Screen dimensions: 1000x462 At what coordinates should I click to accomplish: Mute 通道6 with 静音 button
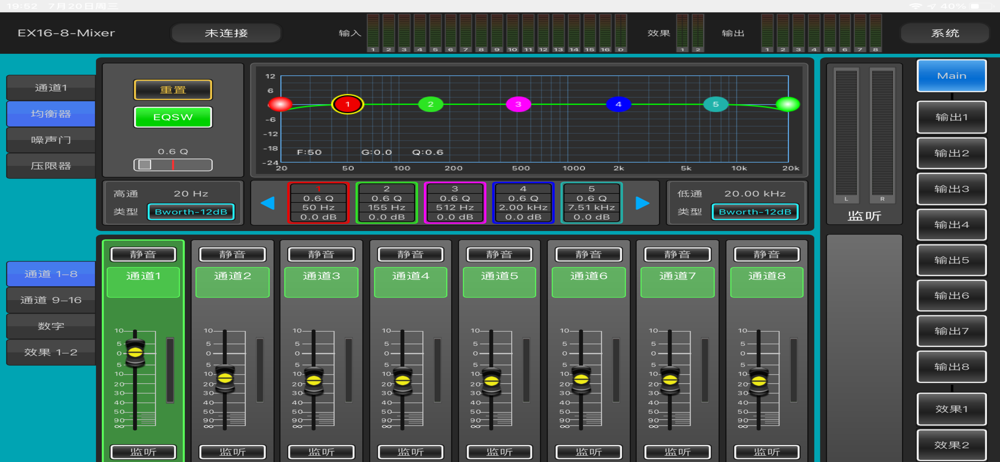588,254
